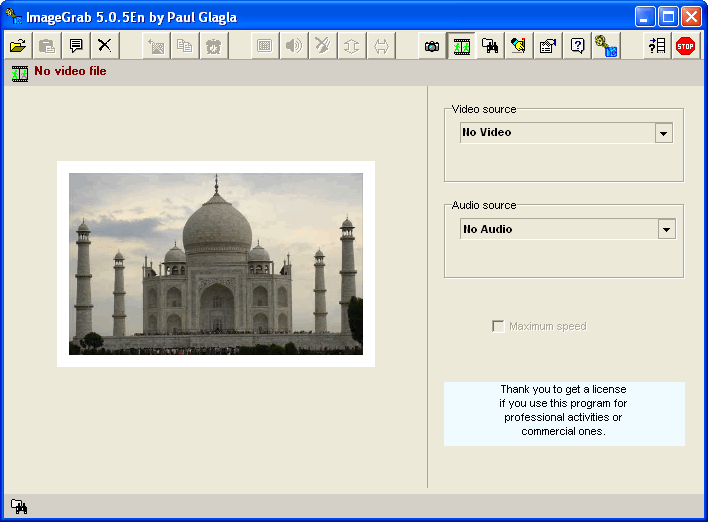Click the folder with binoculars toolbar icon
Image resolution: width=708 pixels, height=522 pixels.
click(x=490, y=46)
